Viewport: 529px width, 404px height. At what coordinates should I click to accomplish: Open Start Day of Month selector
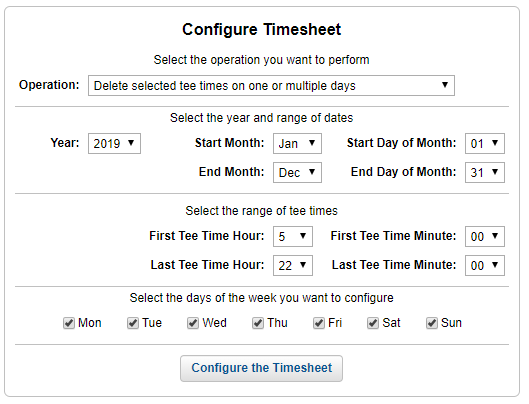pos(485,143)
